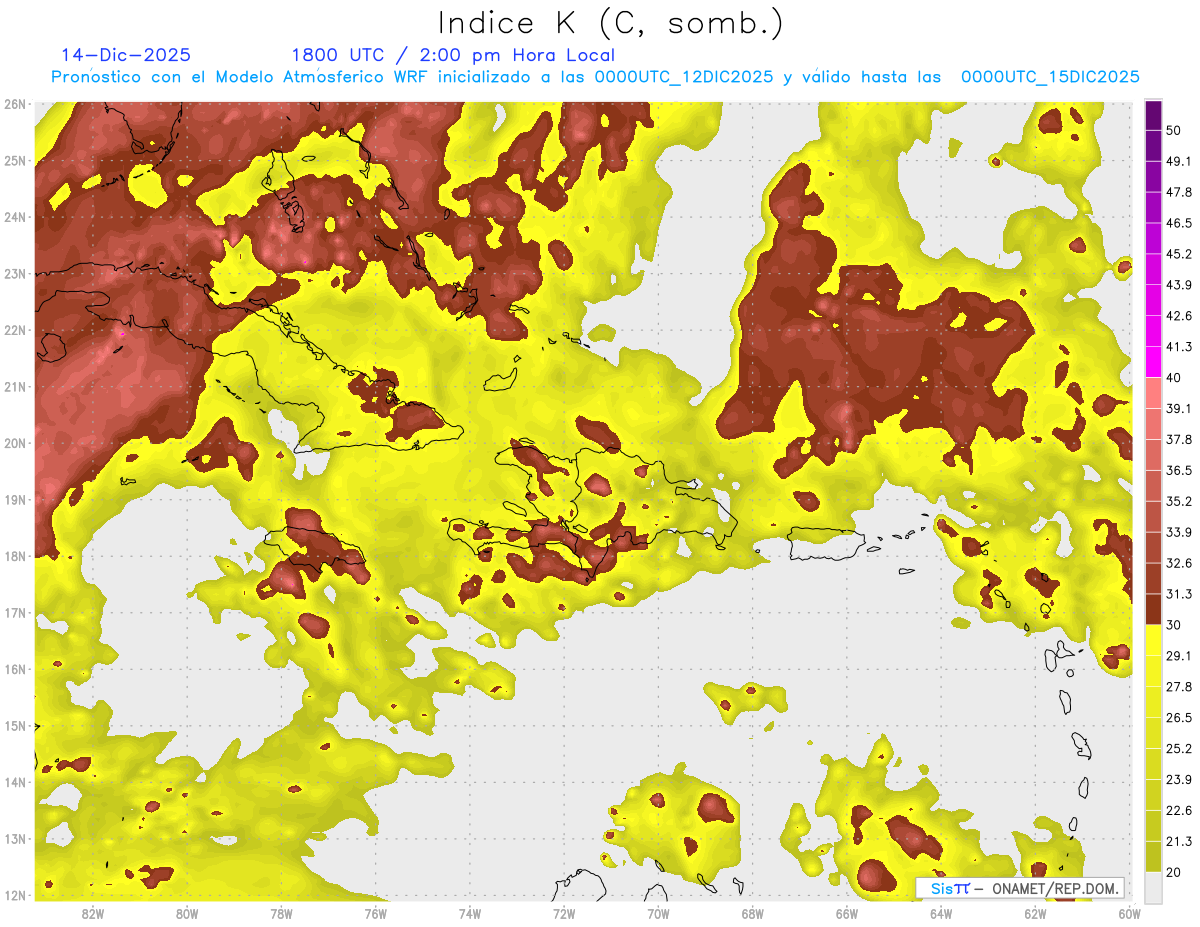The image size is (1200, 927).
Task: Click the colorbar value '36.5'
Action: [1179, 470]
